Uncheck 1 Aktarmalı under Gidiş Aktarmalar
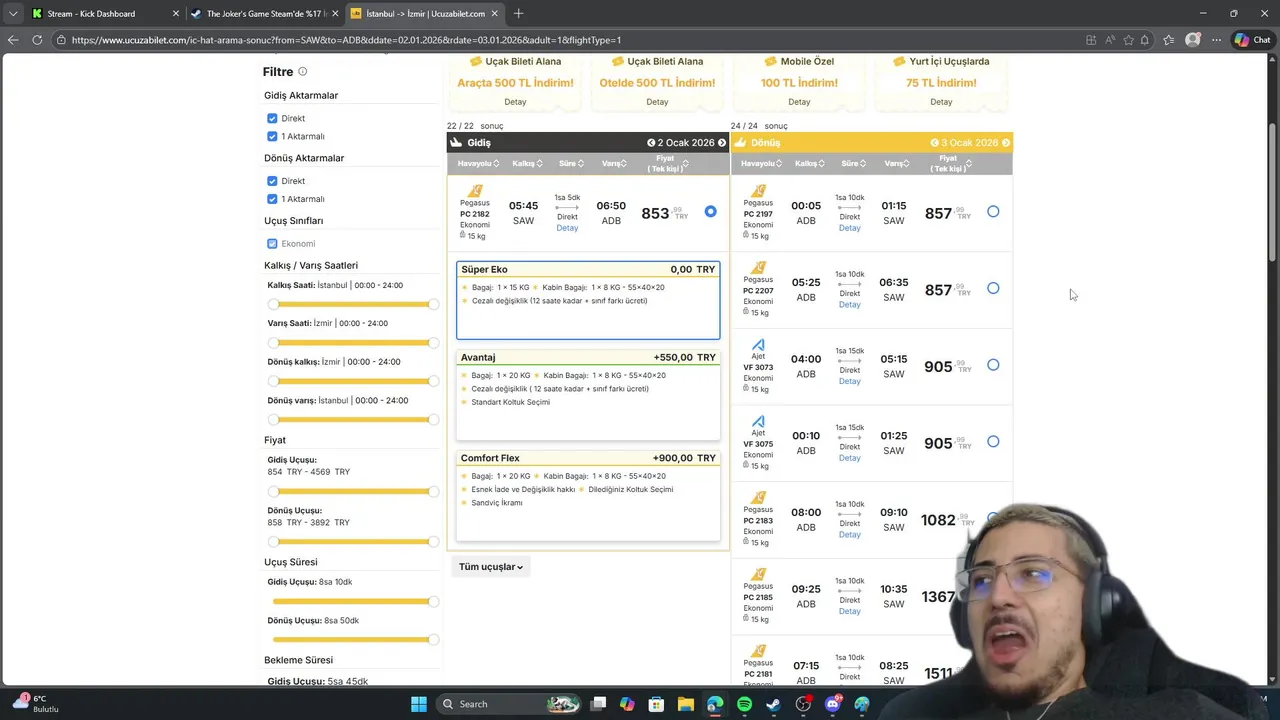 tap(272, 136)
